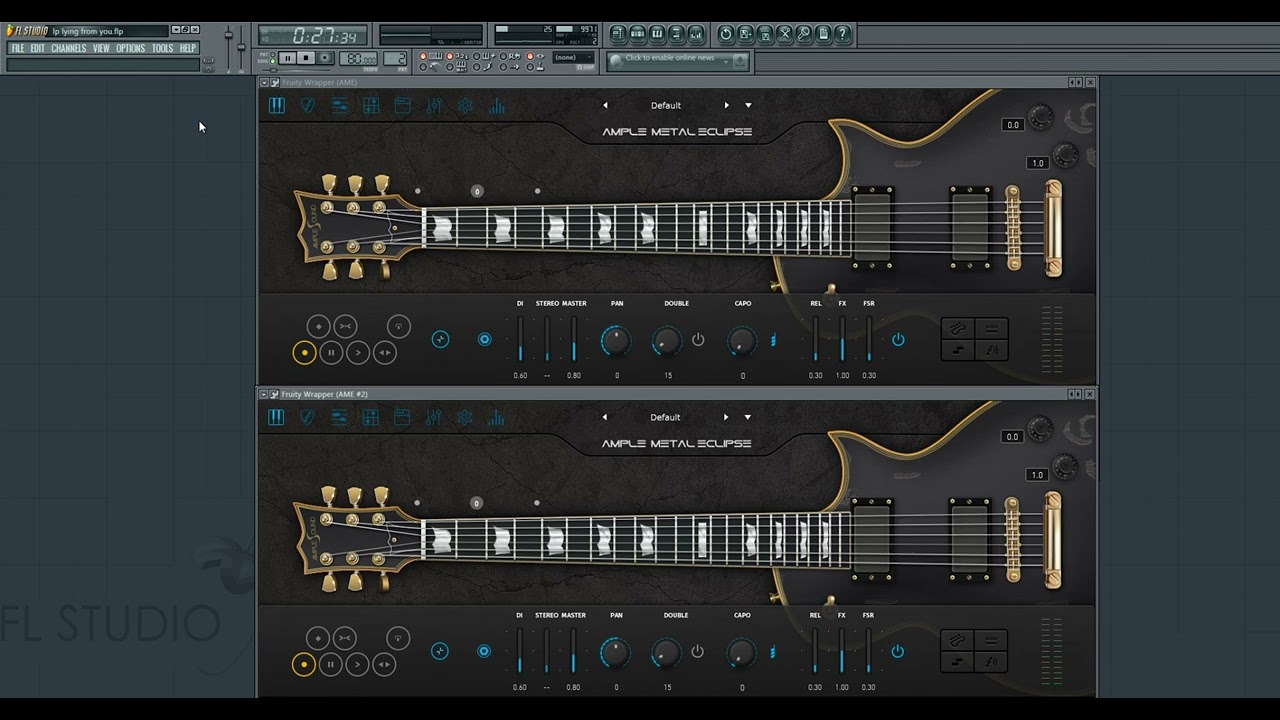Open the settings gear icon in AME #2

(x=465, y=418)
